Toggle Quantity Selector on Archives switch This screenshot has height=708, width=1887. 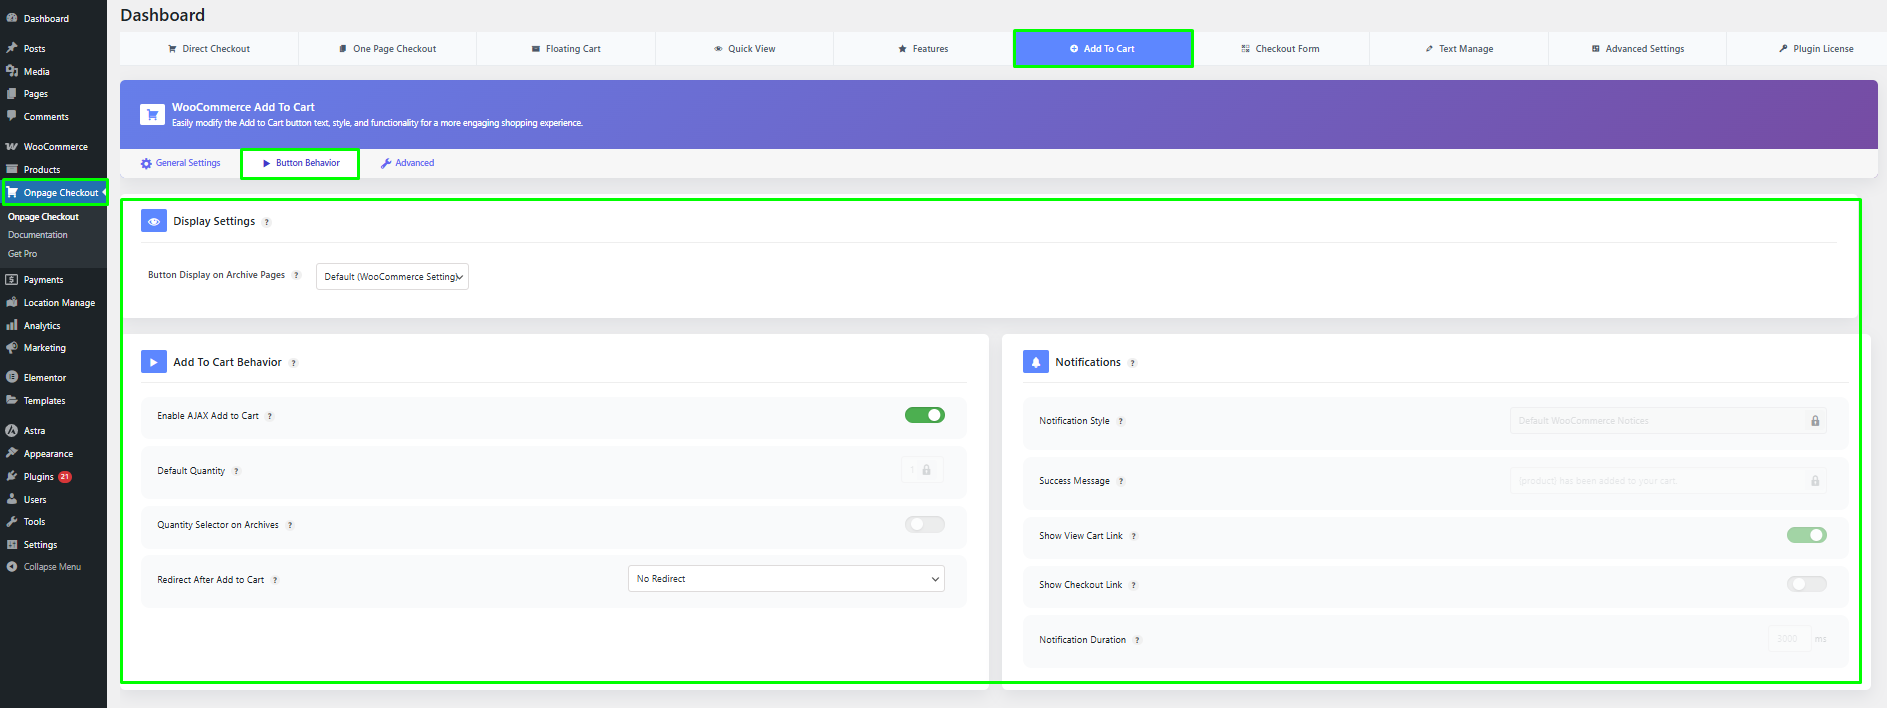pyautogui.click(x=924, y=524)
